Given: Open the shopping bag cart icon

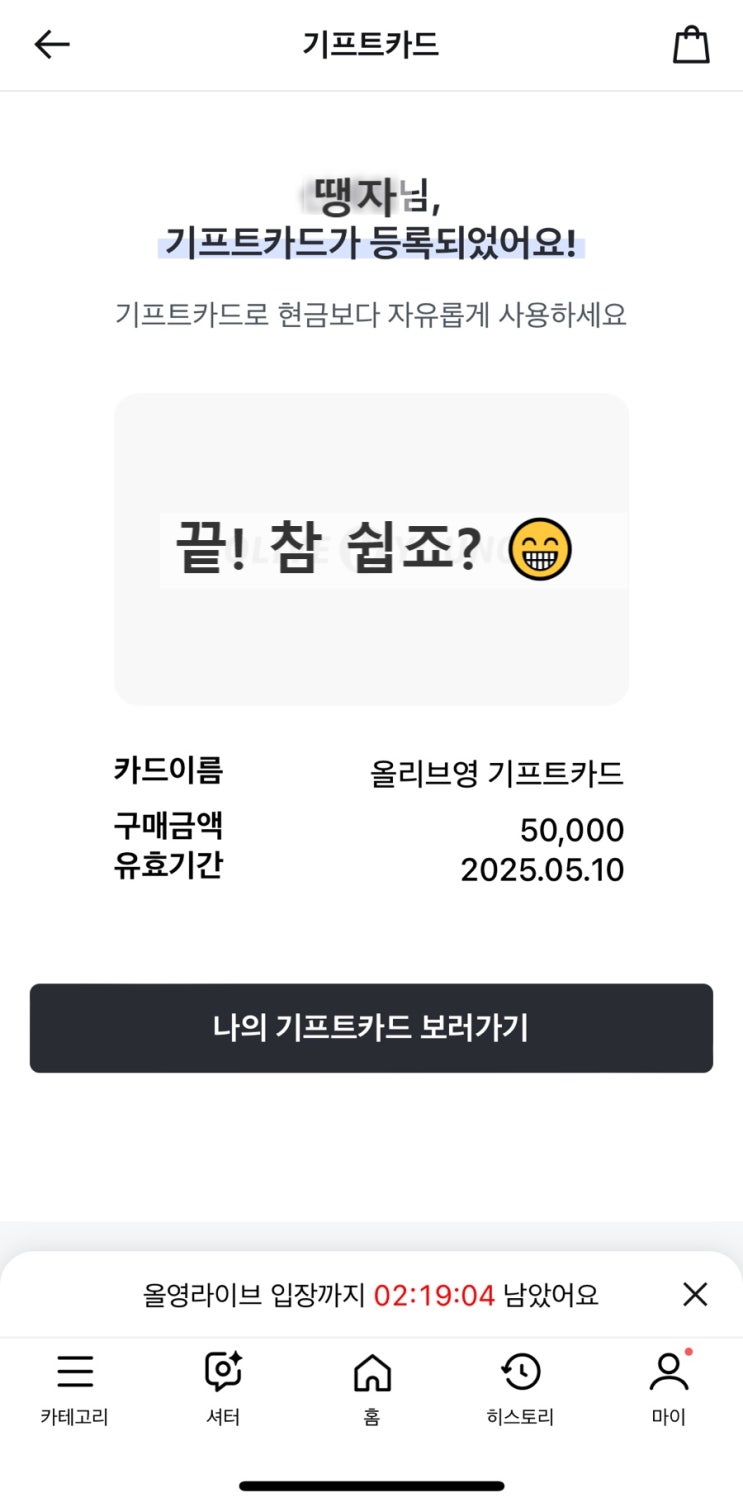Looking at the screenshot, I should pos(691,45).
